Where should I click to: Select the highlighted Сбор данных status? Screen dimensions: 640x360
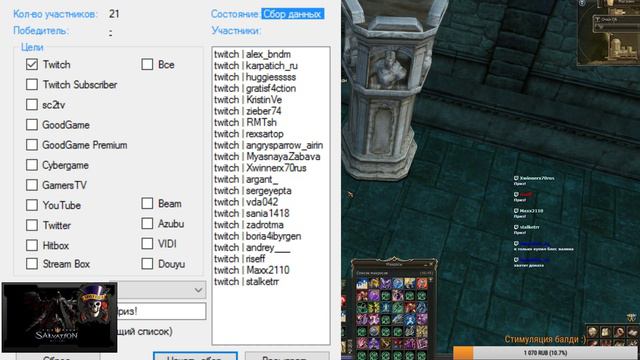[x=293, y=14]
